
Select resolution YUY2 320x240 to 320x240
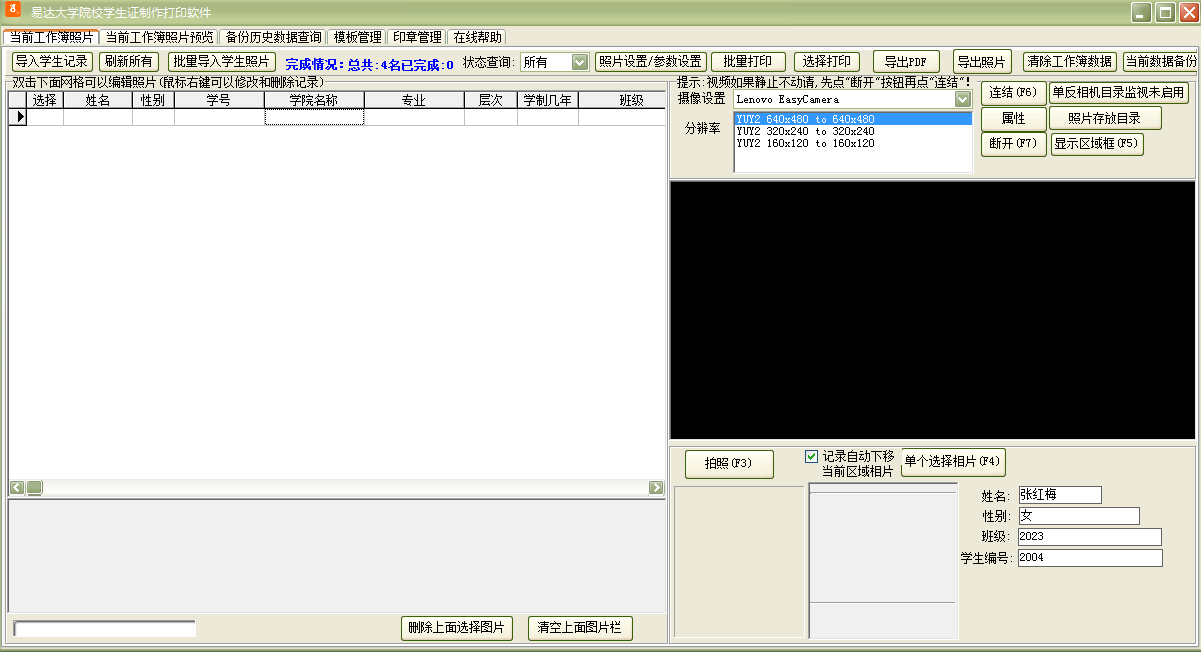pyautogui.click(x=853, y=131)
